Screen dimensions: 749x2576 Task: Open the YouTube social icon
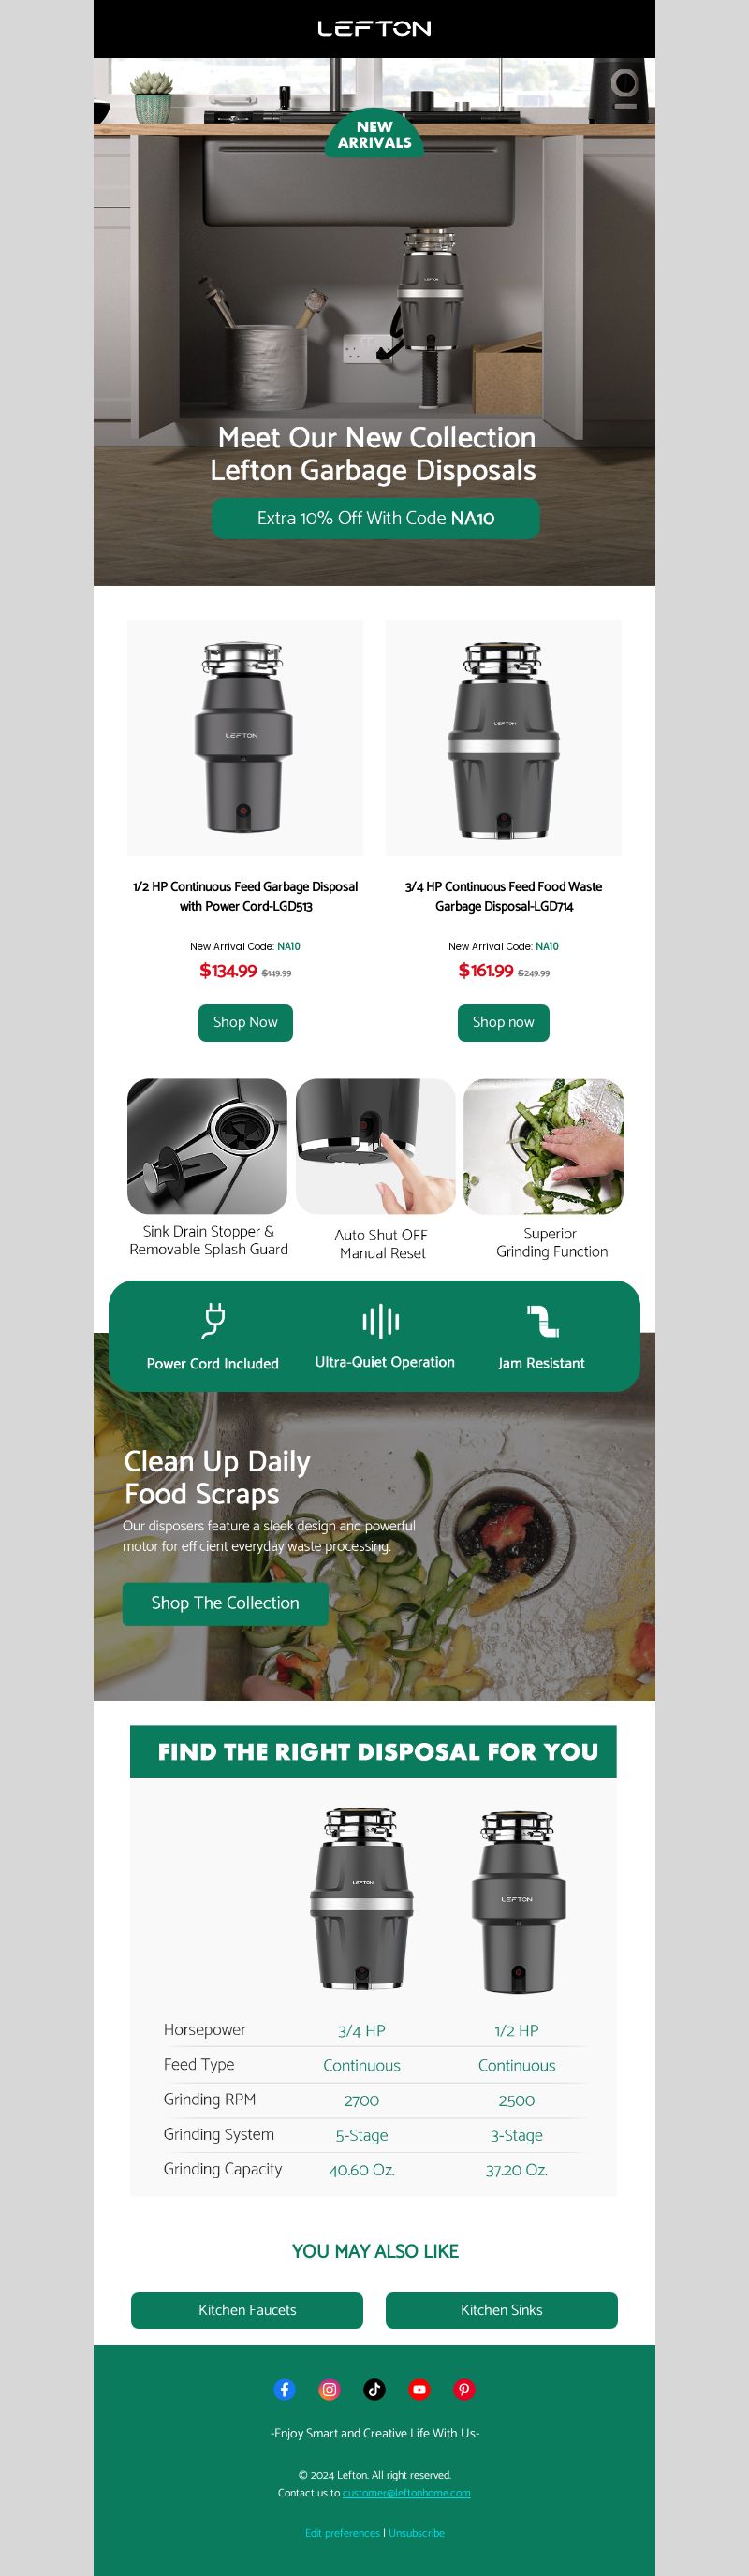point(419,2389)
